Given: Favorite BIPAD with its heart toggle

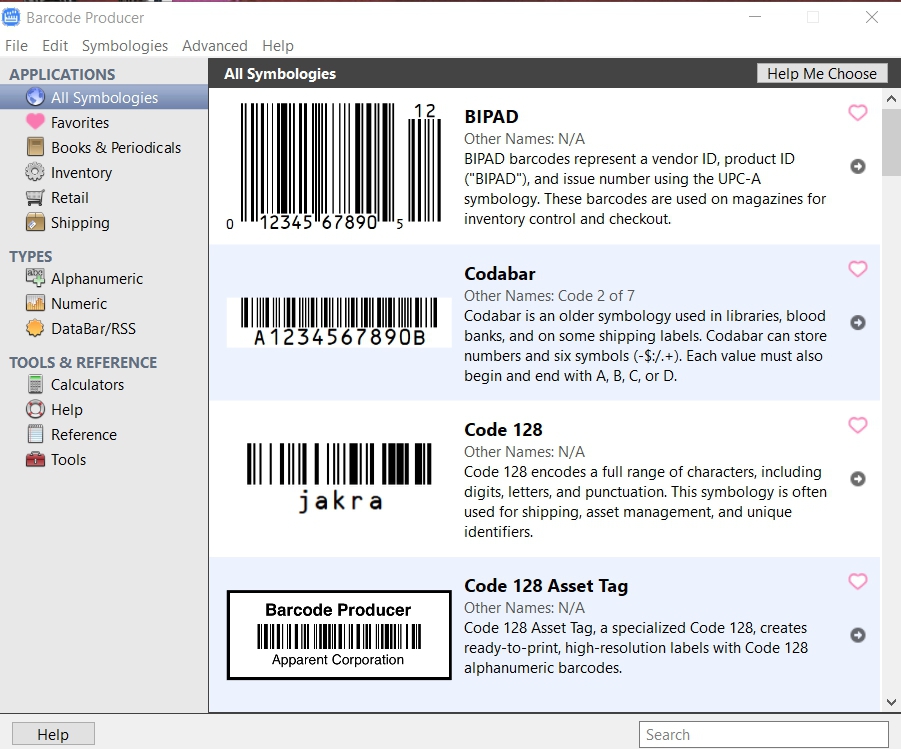Looking at the screenshot, I should click(857, 113).
